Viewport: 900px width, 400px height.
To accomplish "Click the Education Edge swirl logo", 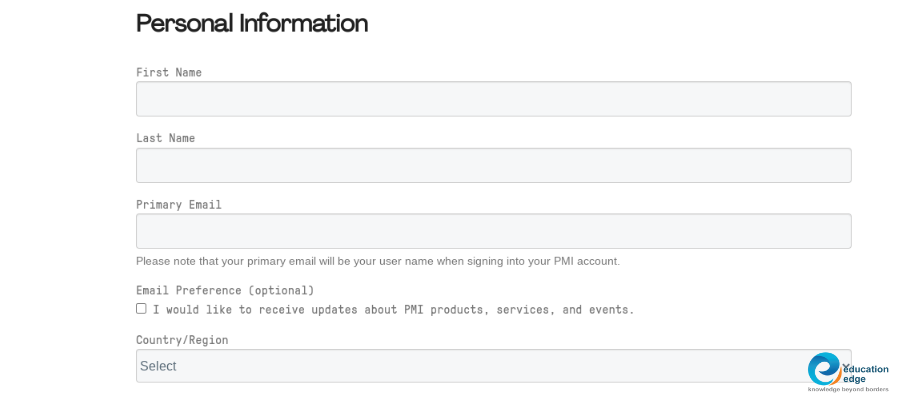I will click(824, 369).
